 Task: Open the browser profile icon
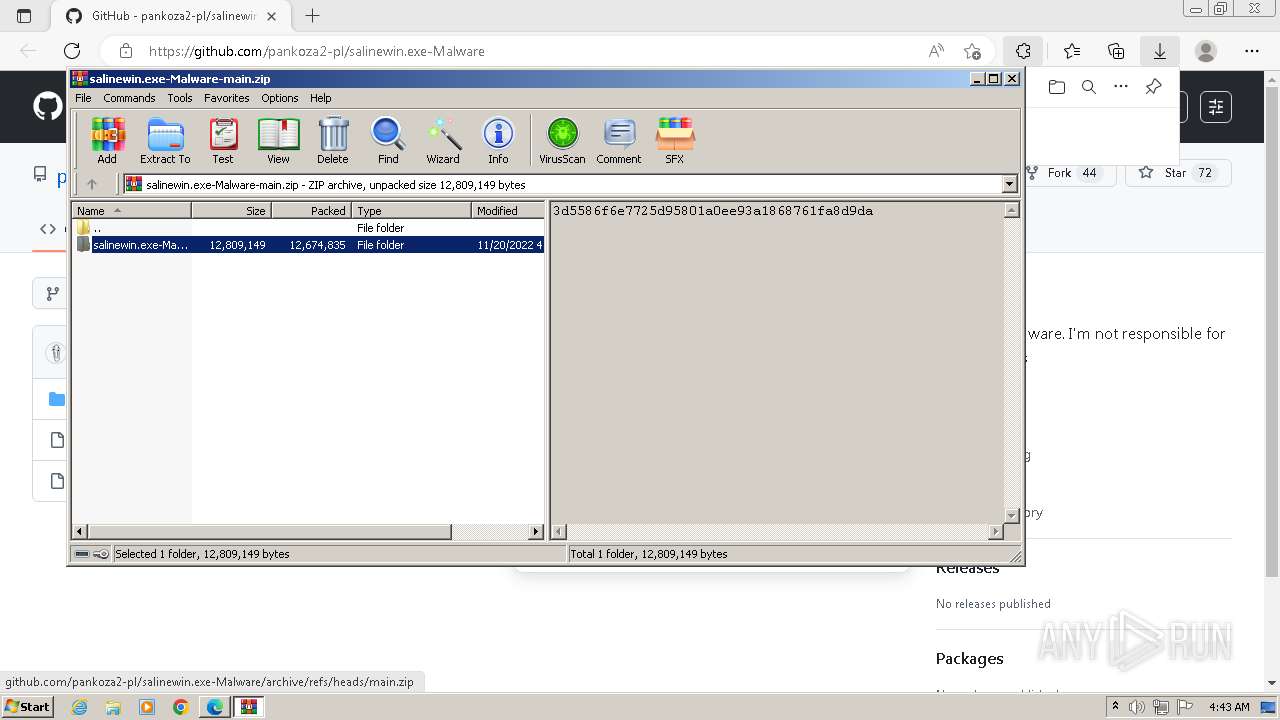(1206, 51)
